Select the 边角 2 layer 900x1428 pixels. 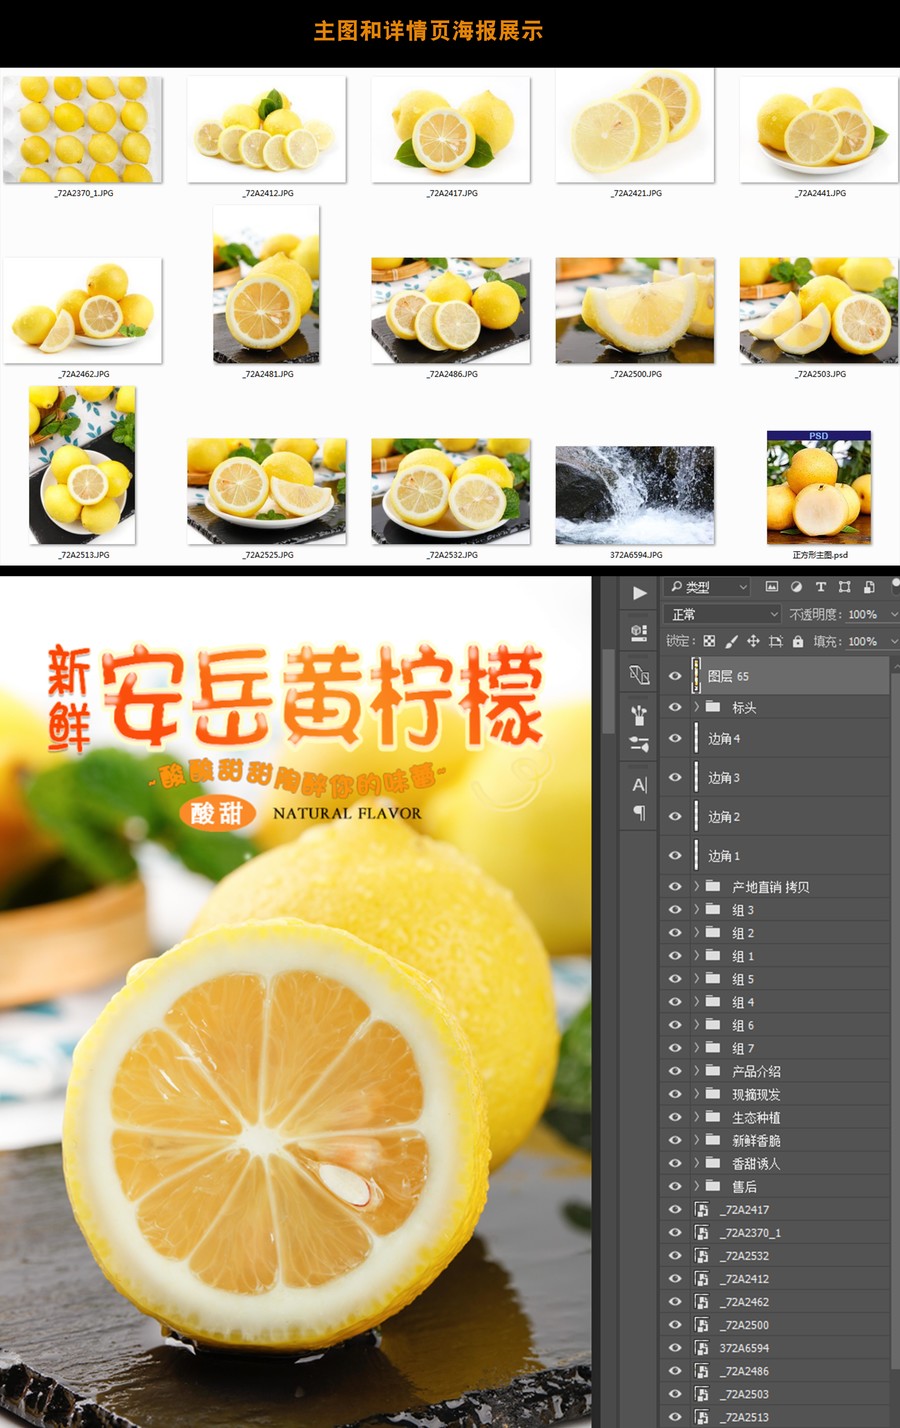click(x=775, y=816)
